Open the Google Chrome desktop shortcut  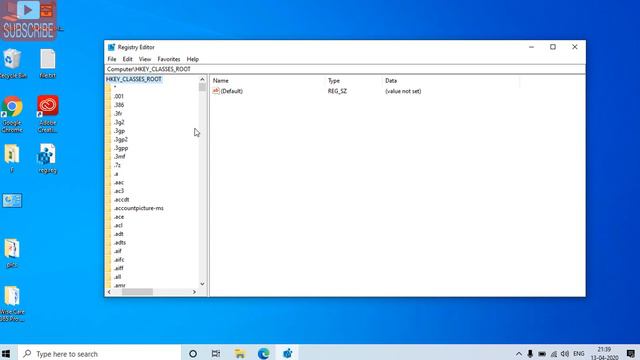point(12,114)
